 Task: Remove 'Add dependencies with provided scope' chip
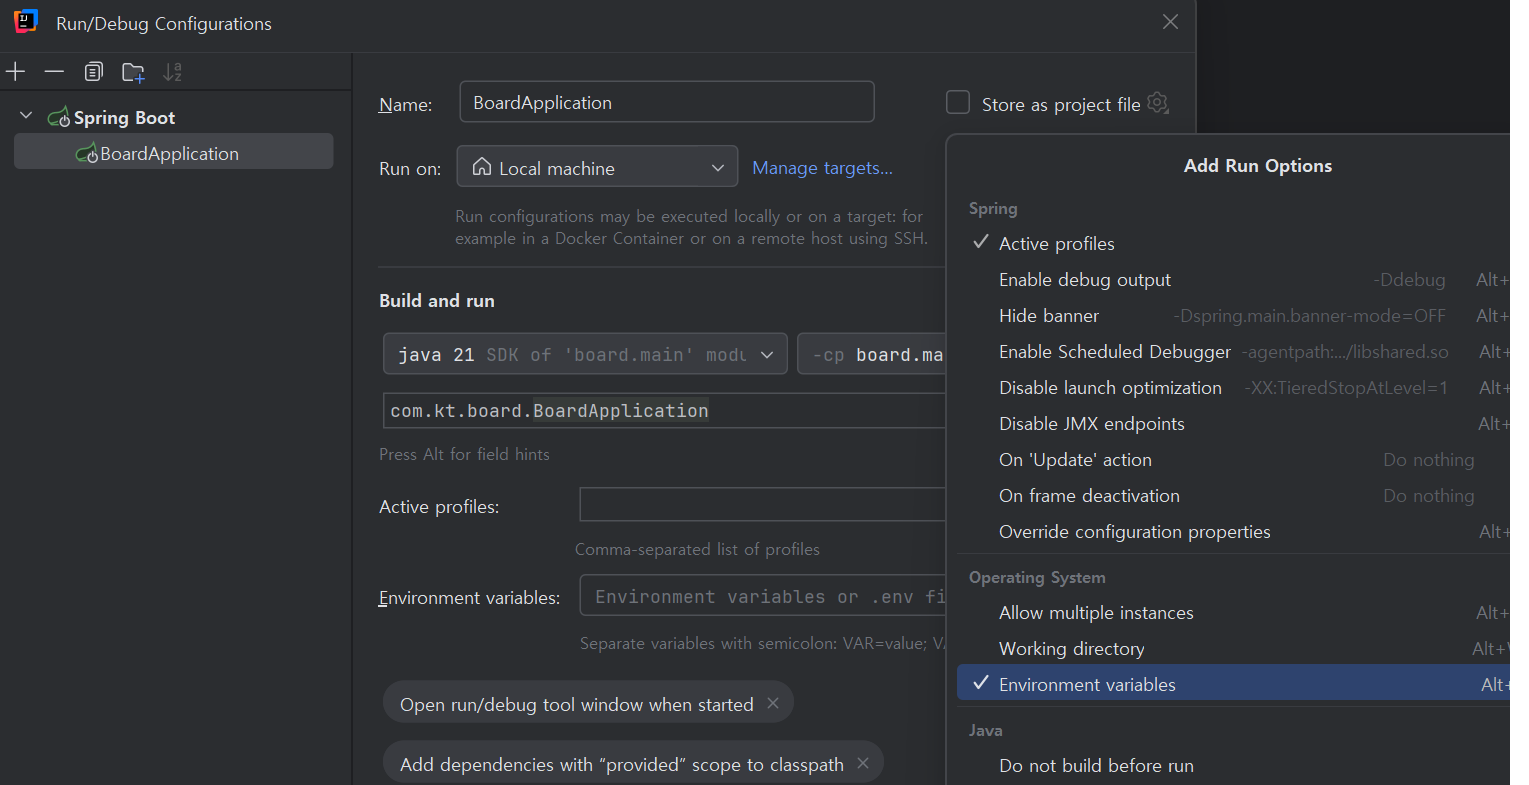click(863, 763)
